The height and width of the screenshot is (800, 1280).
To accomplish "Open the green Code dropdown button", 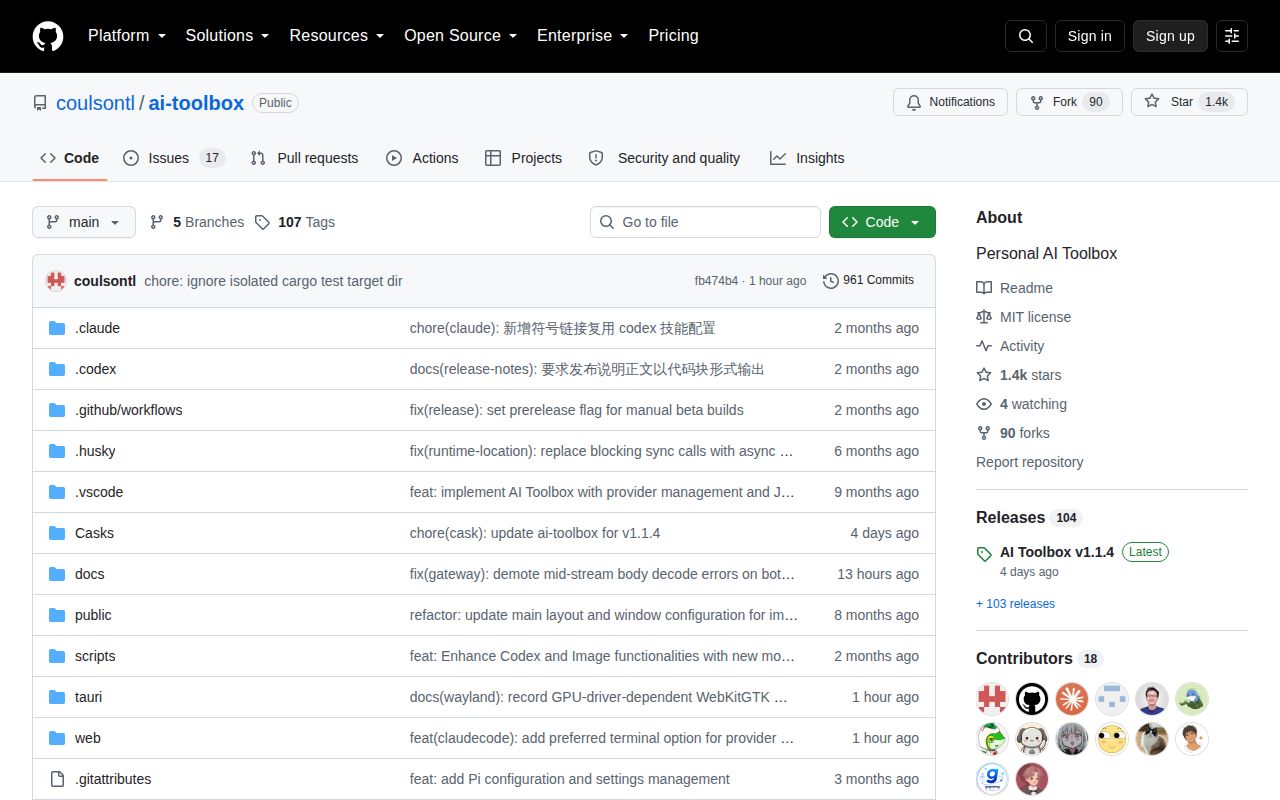I will [x=882, y=222].
